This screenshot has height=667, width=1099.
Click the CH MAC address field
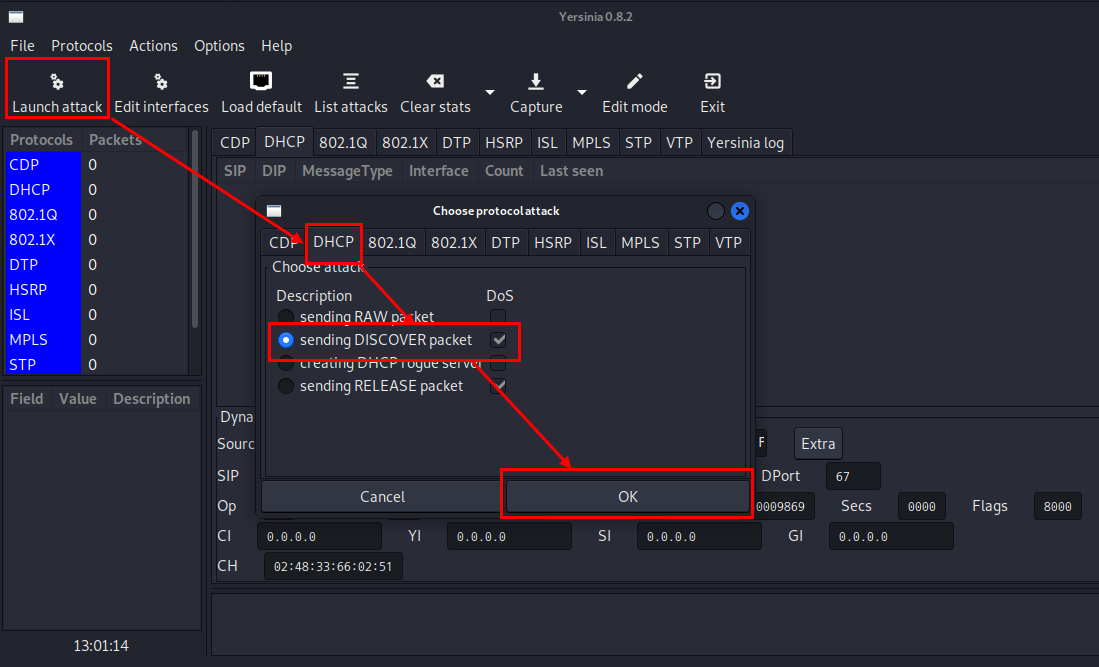pyautogui.click(x=333, y=566)
